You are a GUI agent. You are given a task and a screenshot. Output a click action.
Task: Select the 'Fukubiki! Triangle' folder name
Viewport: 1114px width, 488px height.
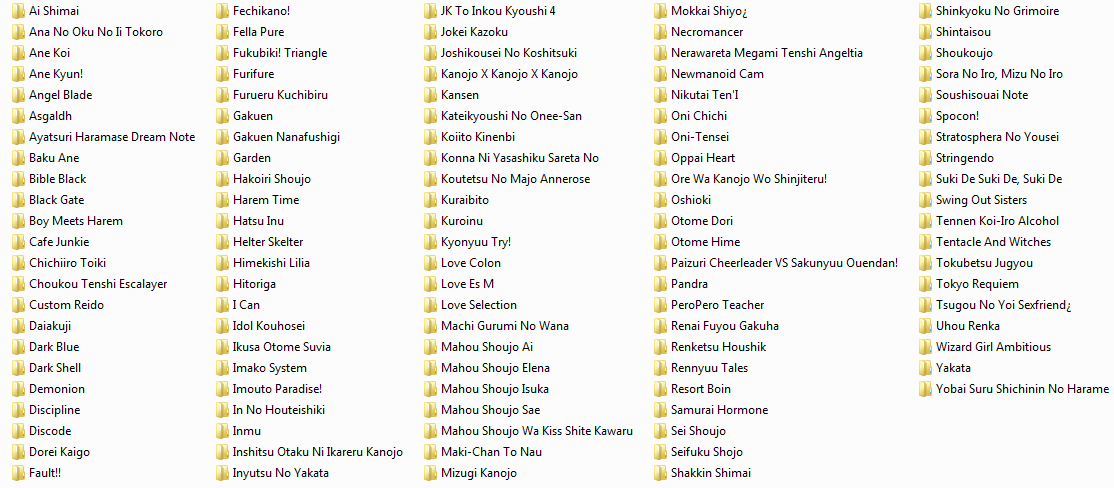pyautogui.click(x=280, y=53)
